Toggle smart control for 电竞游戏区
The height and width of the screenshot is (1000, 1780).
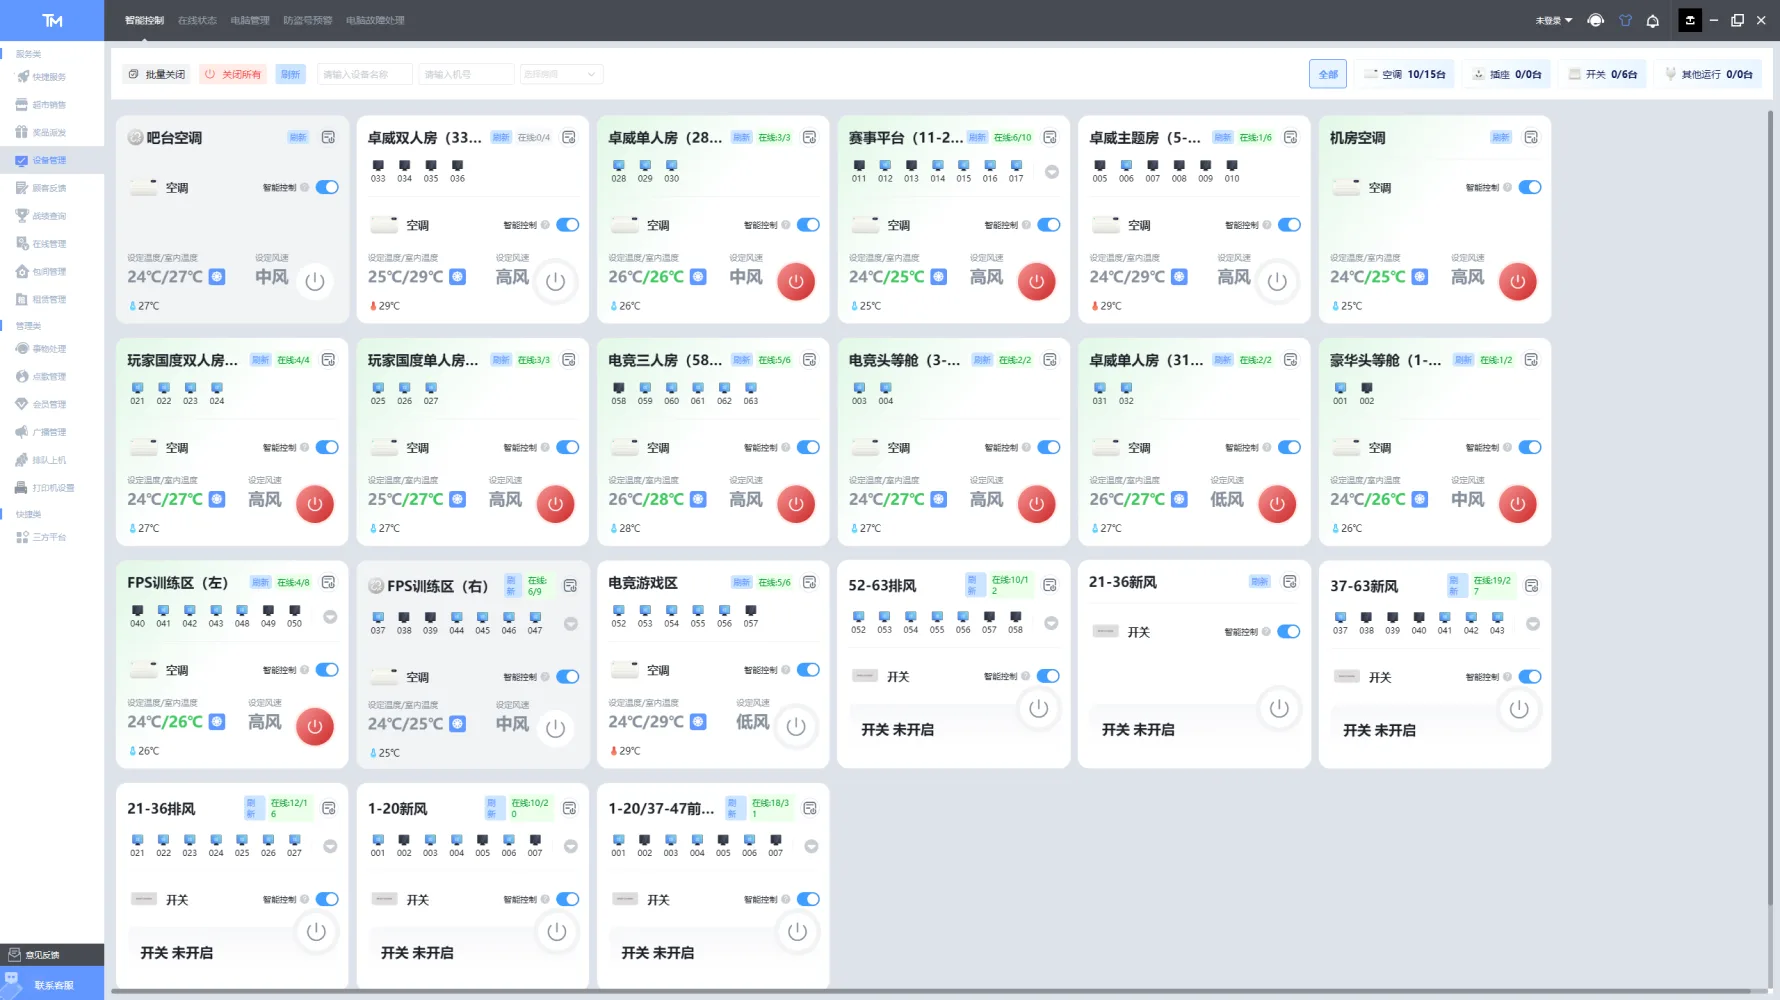coord(808,670)
